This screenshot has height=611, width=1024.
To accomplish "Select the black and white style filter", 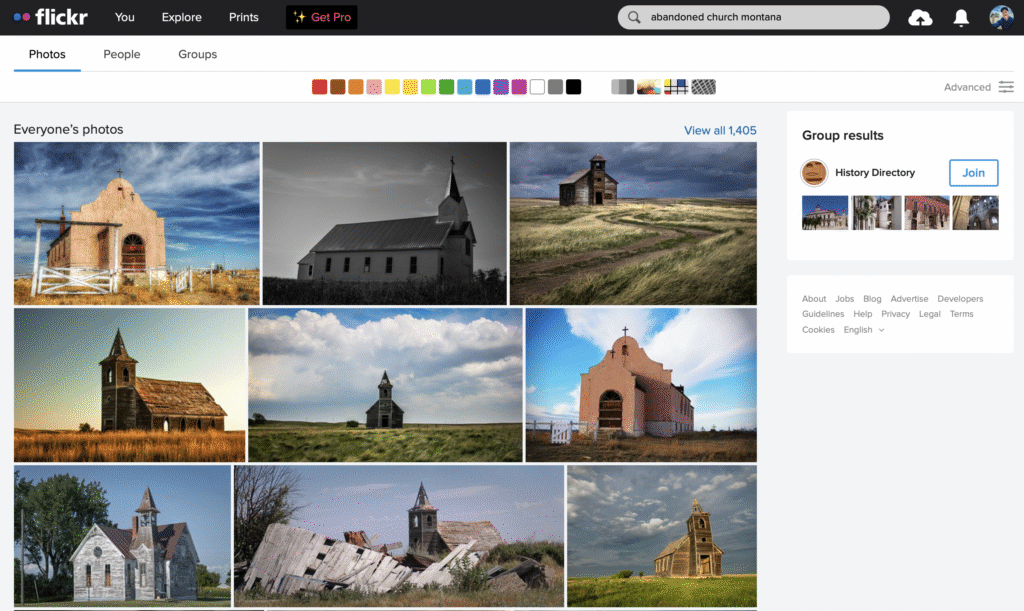I will pos(622,87).
